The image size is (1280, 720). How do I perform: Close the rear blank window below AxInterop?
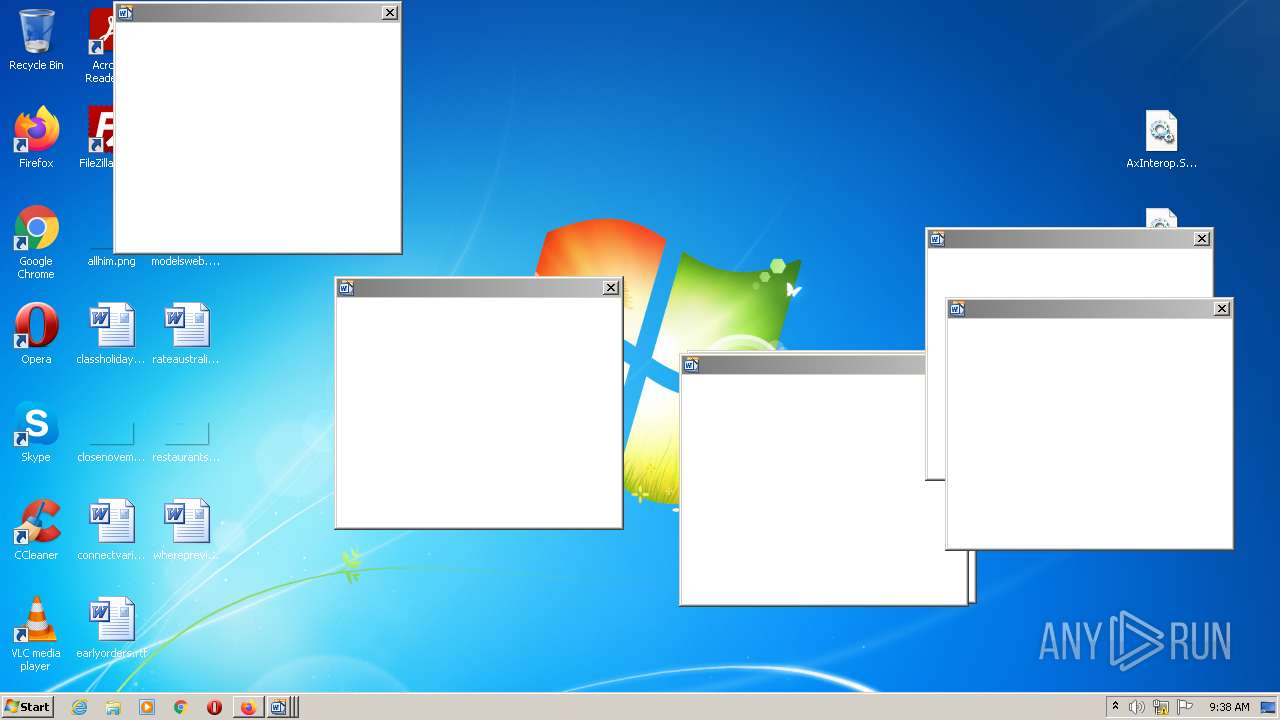point(1202,239)
